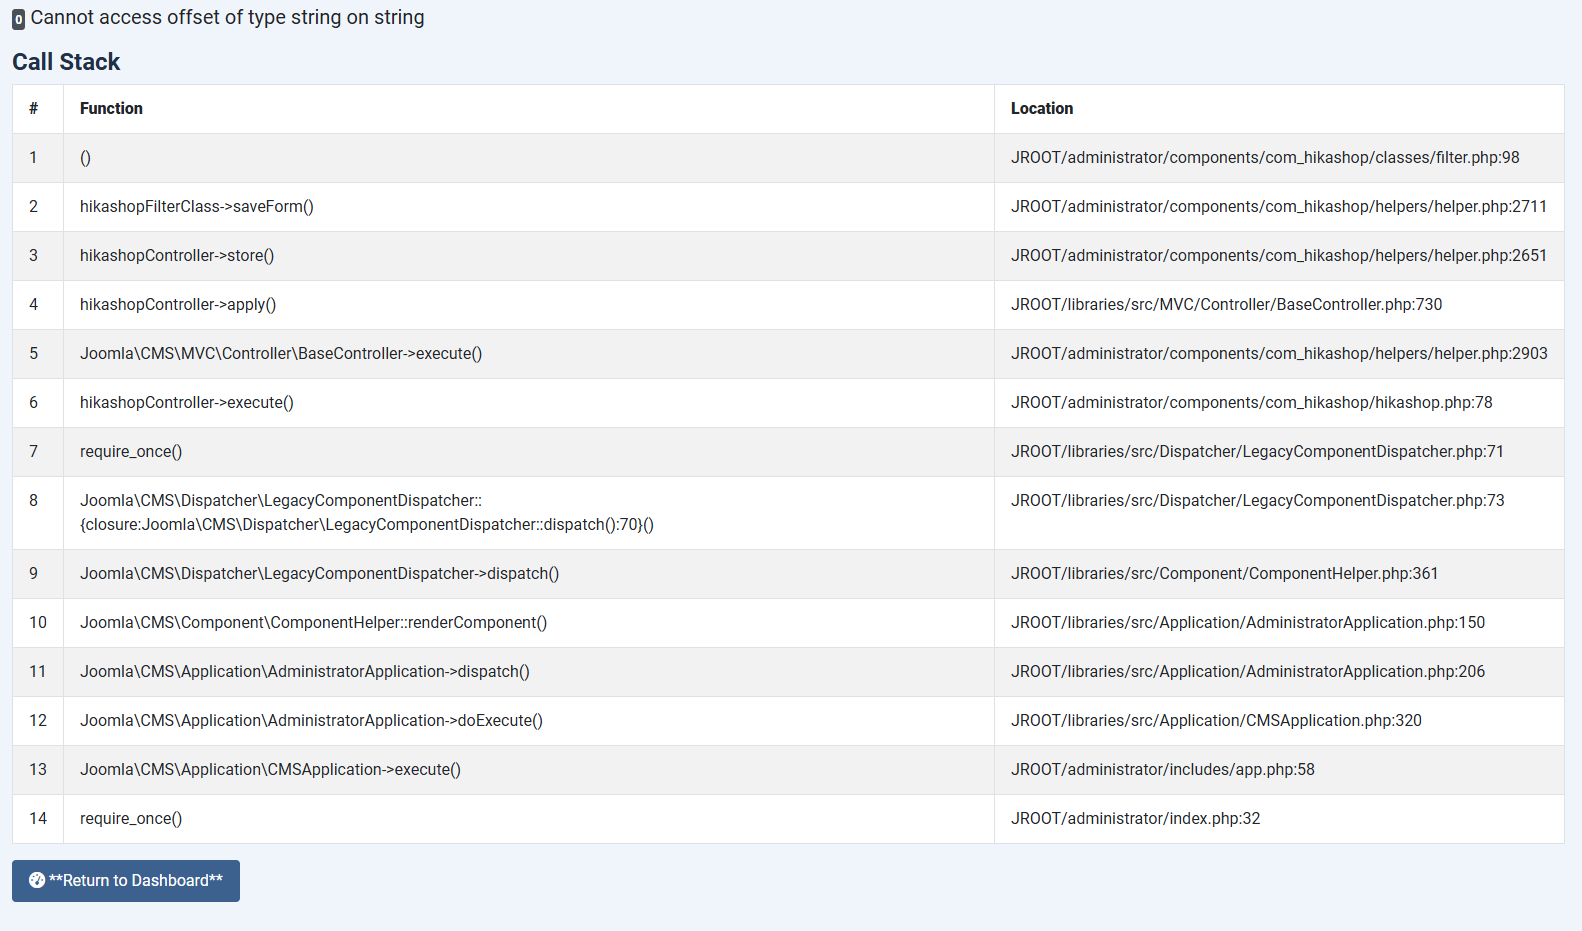Select location helpers/helper.php:2711
The image size is (1582, 931).
click(1279, 207)
